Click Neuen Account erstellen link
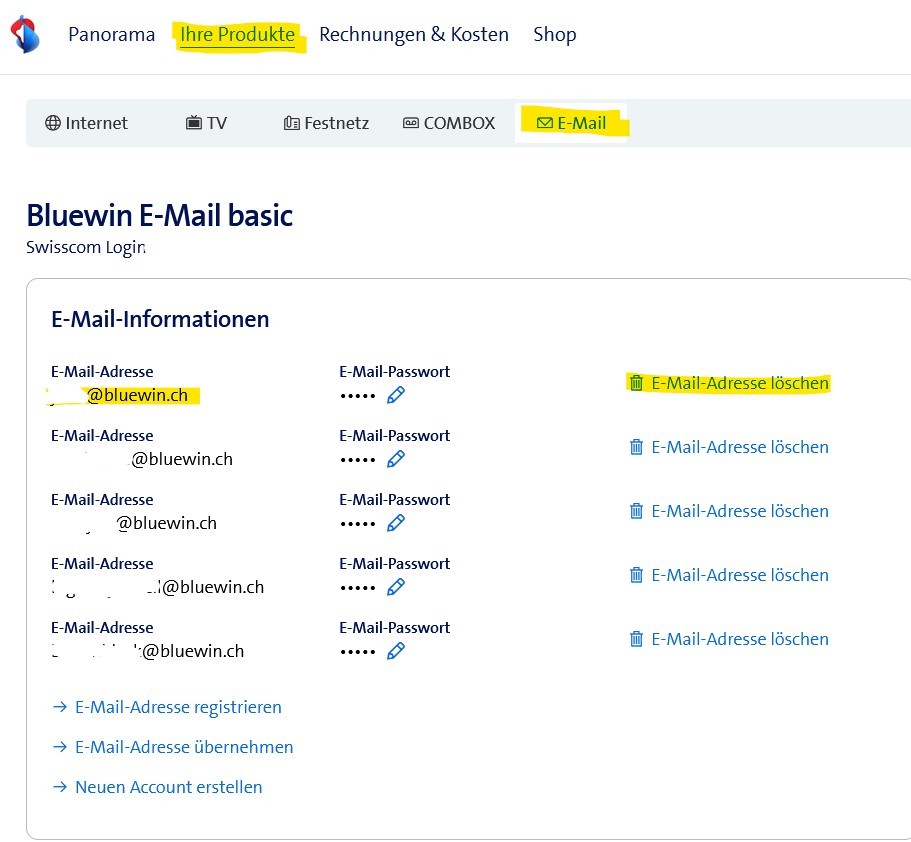 pos(168,787)
